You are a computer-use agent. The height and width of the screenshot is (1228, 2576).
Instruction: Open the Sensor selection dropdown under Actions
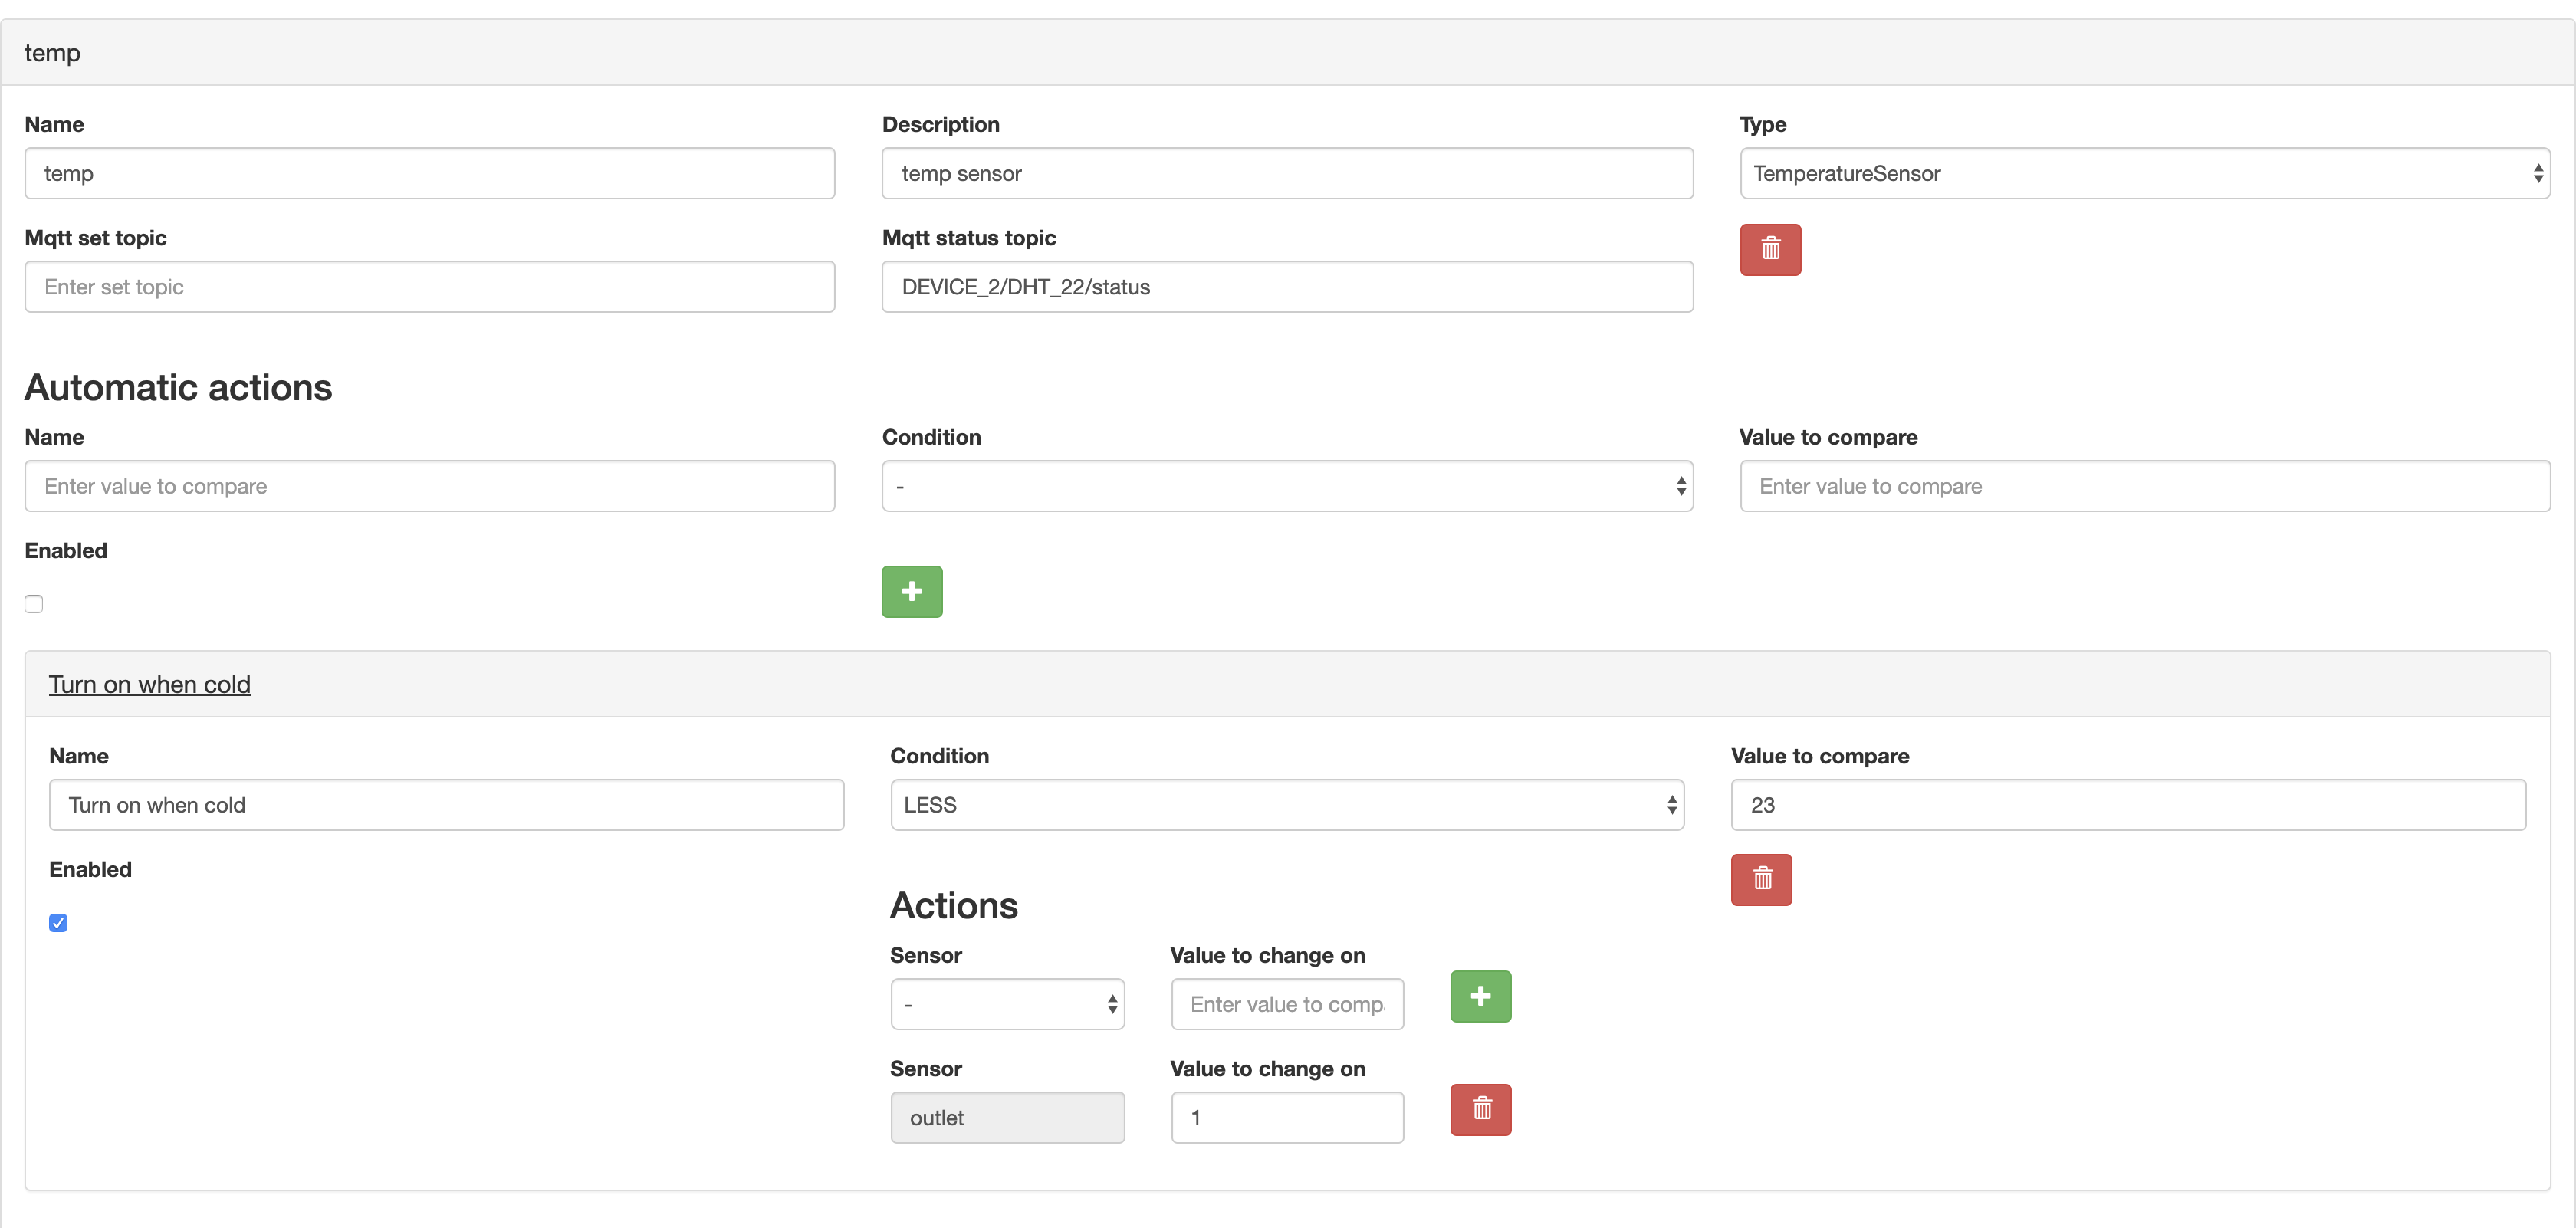(1006, 1004)
